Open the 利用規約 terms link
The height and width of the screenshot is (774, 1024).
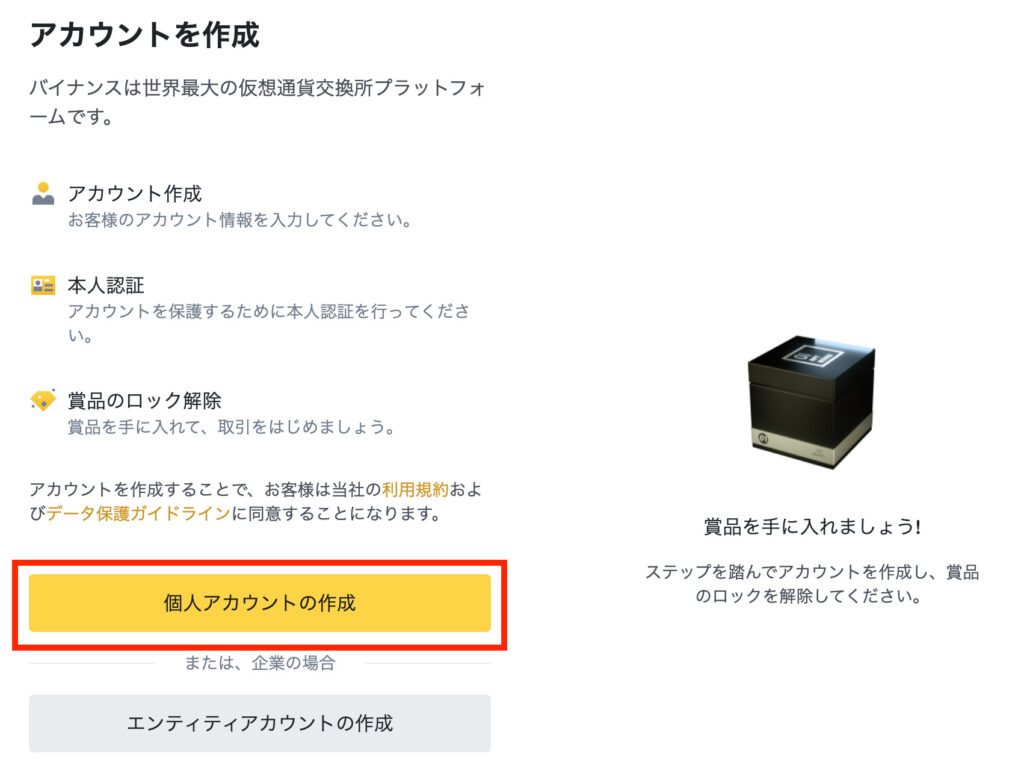pyautogui.click(x=415, y=489)
